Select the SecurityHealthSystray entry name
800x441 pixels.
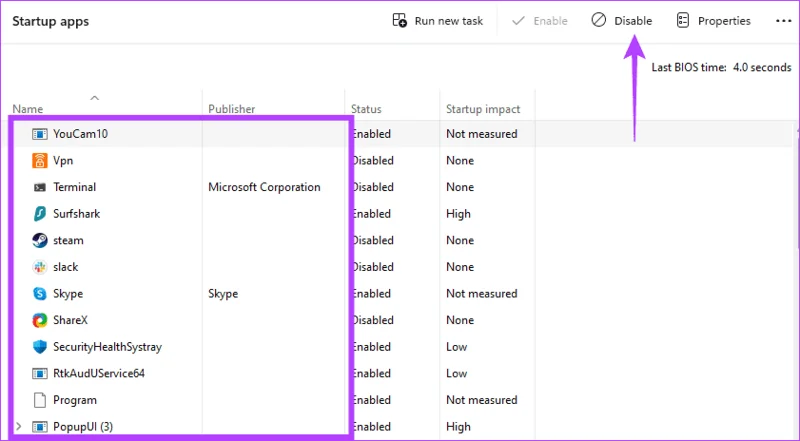[108, 347]
